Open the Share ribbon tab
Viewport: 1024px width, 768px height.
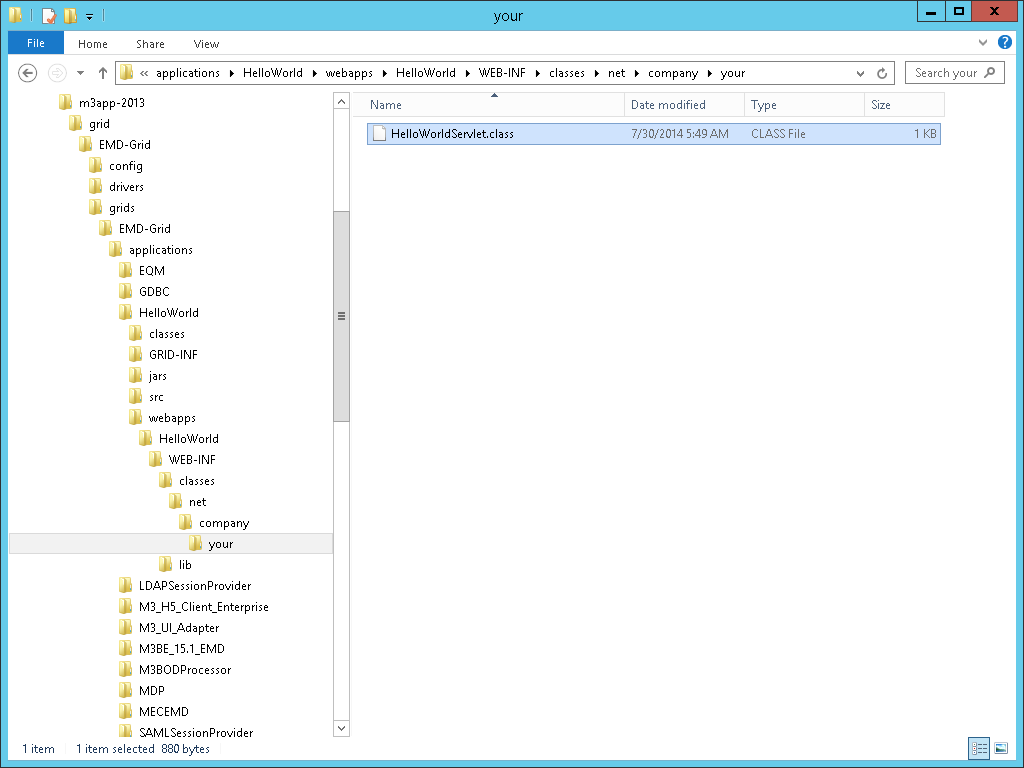tap(150, 44)
